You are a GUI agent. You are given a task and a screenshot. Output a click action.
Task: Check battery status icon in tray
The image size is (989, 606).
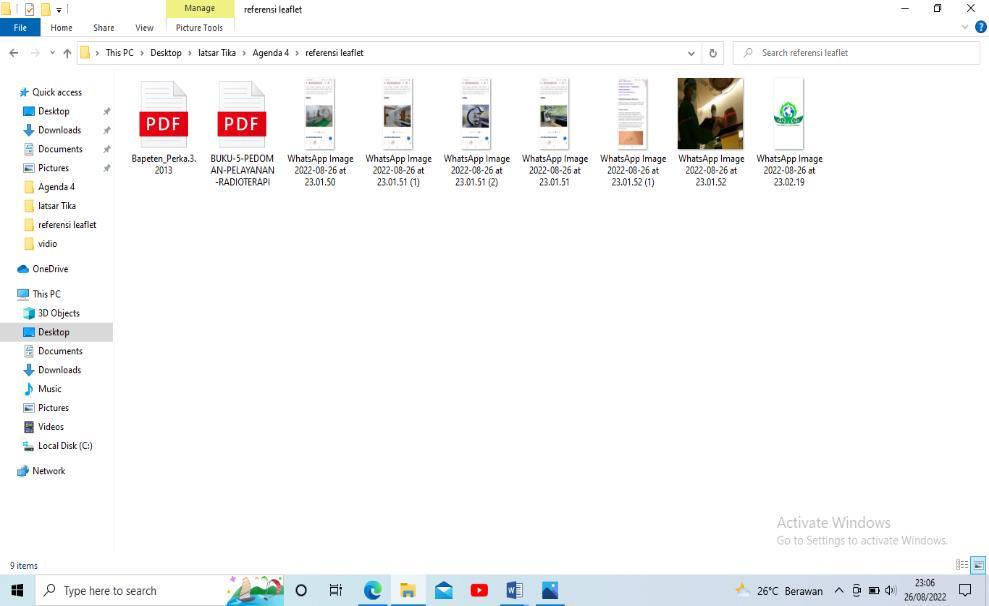[x=874, y=591]
